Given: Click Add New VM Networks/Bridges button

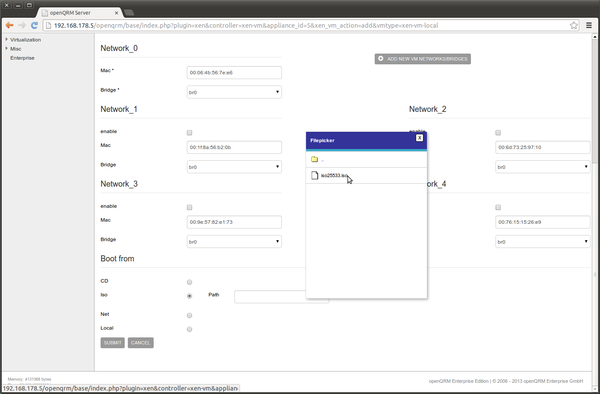Looking at the screenshot, I should [x=422, y=59].
